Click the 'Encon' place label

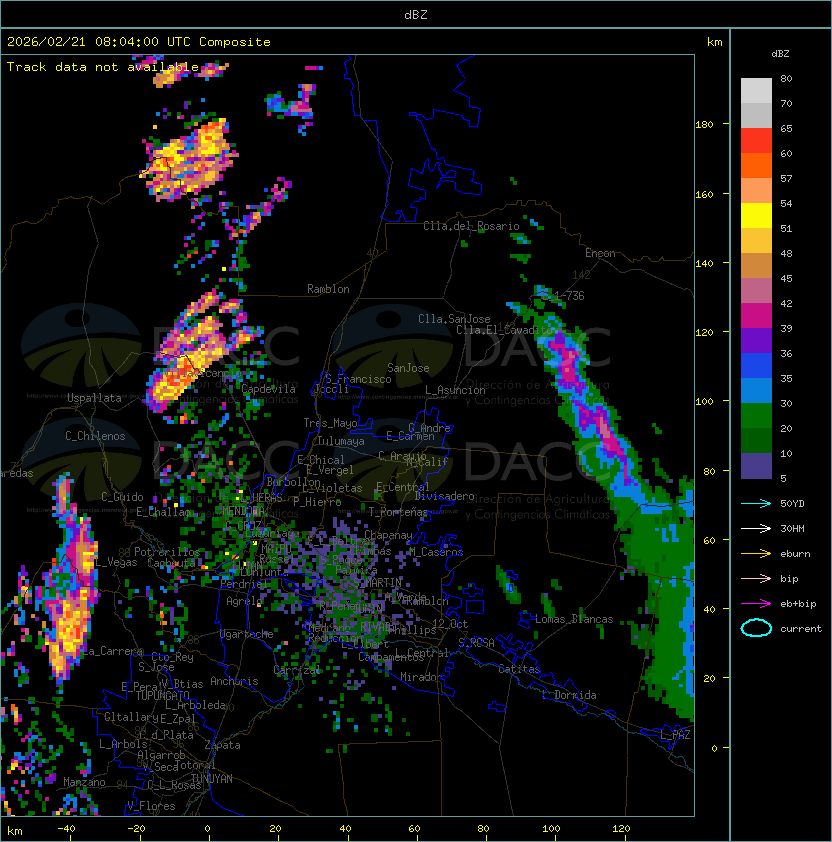600,253
